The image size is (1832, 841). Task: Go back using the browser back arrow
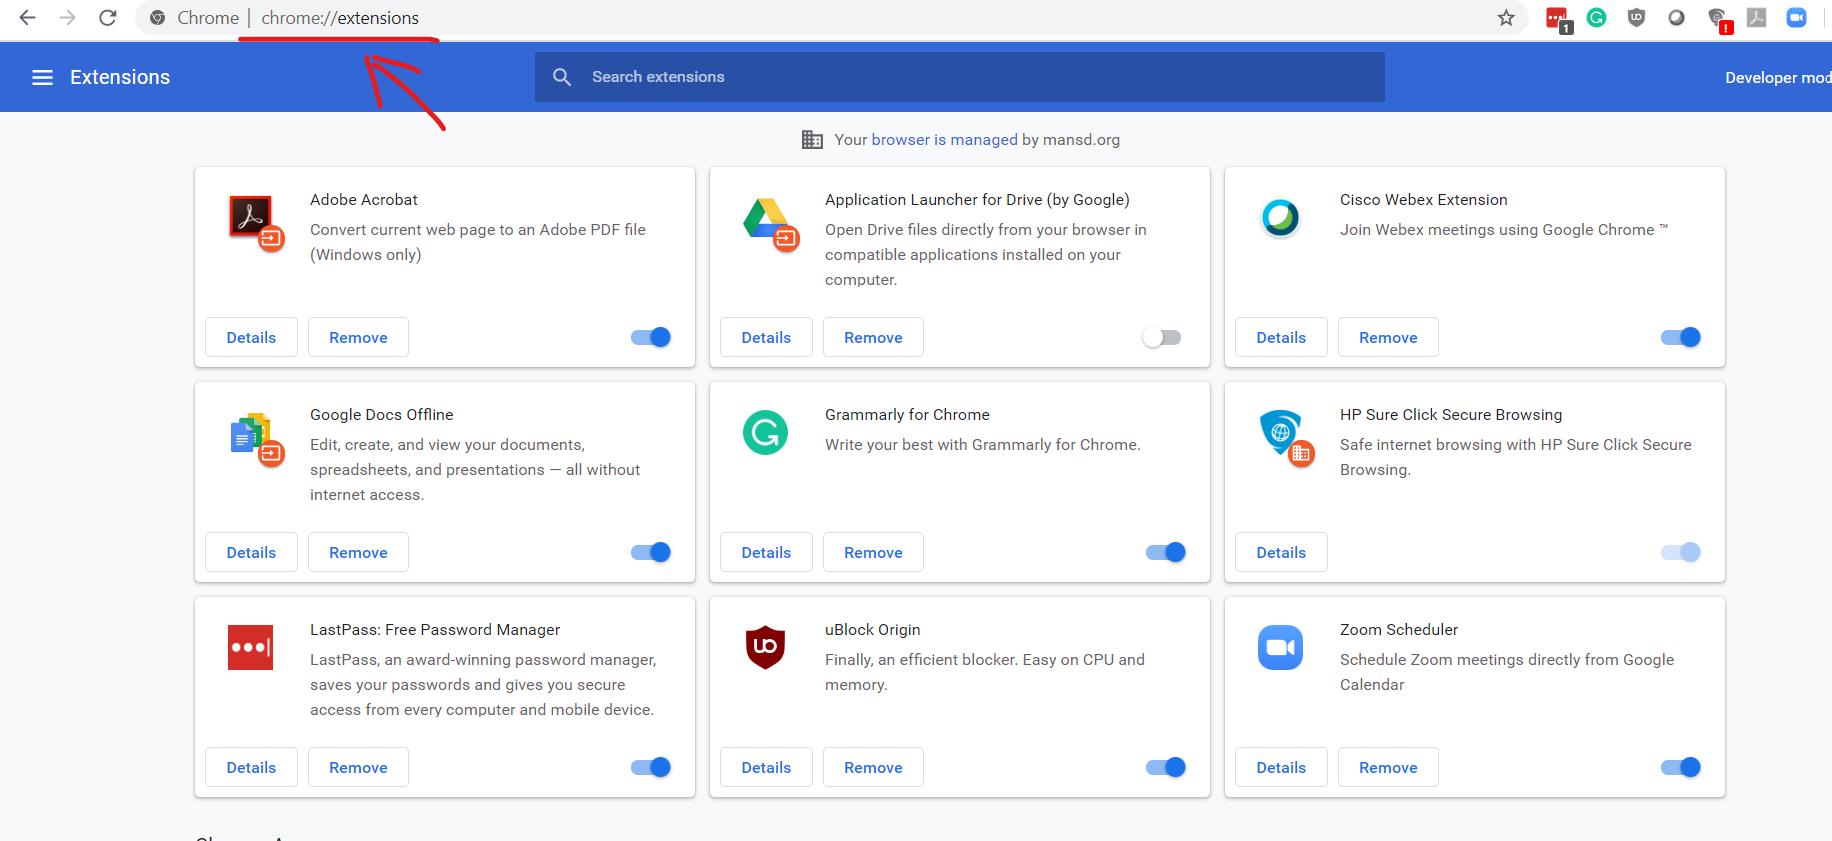point(27,18)
